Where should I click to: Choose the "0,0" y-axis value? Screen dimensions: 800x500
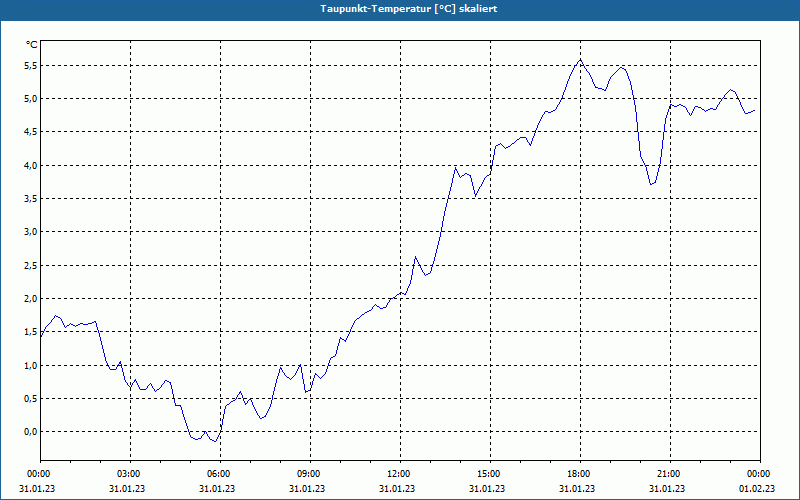pyautogui.click(x=31, y=432)
